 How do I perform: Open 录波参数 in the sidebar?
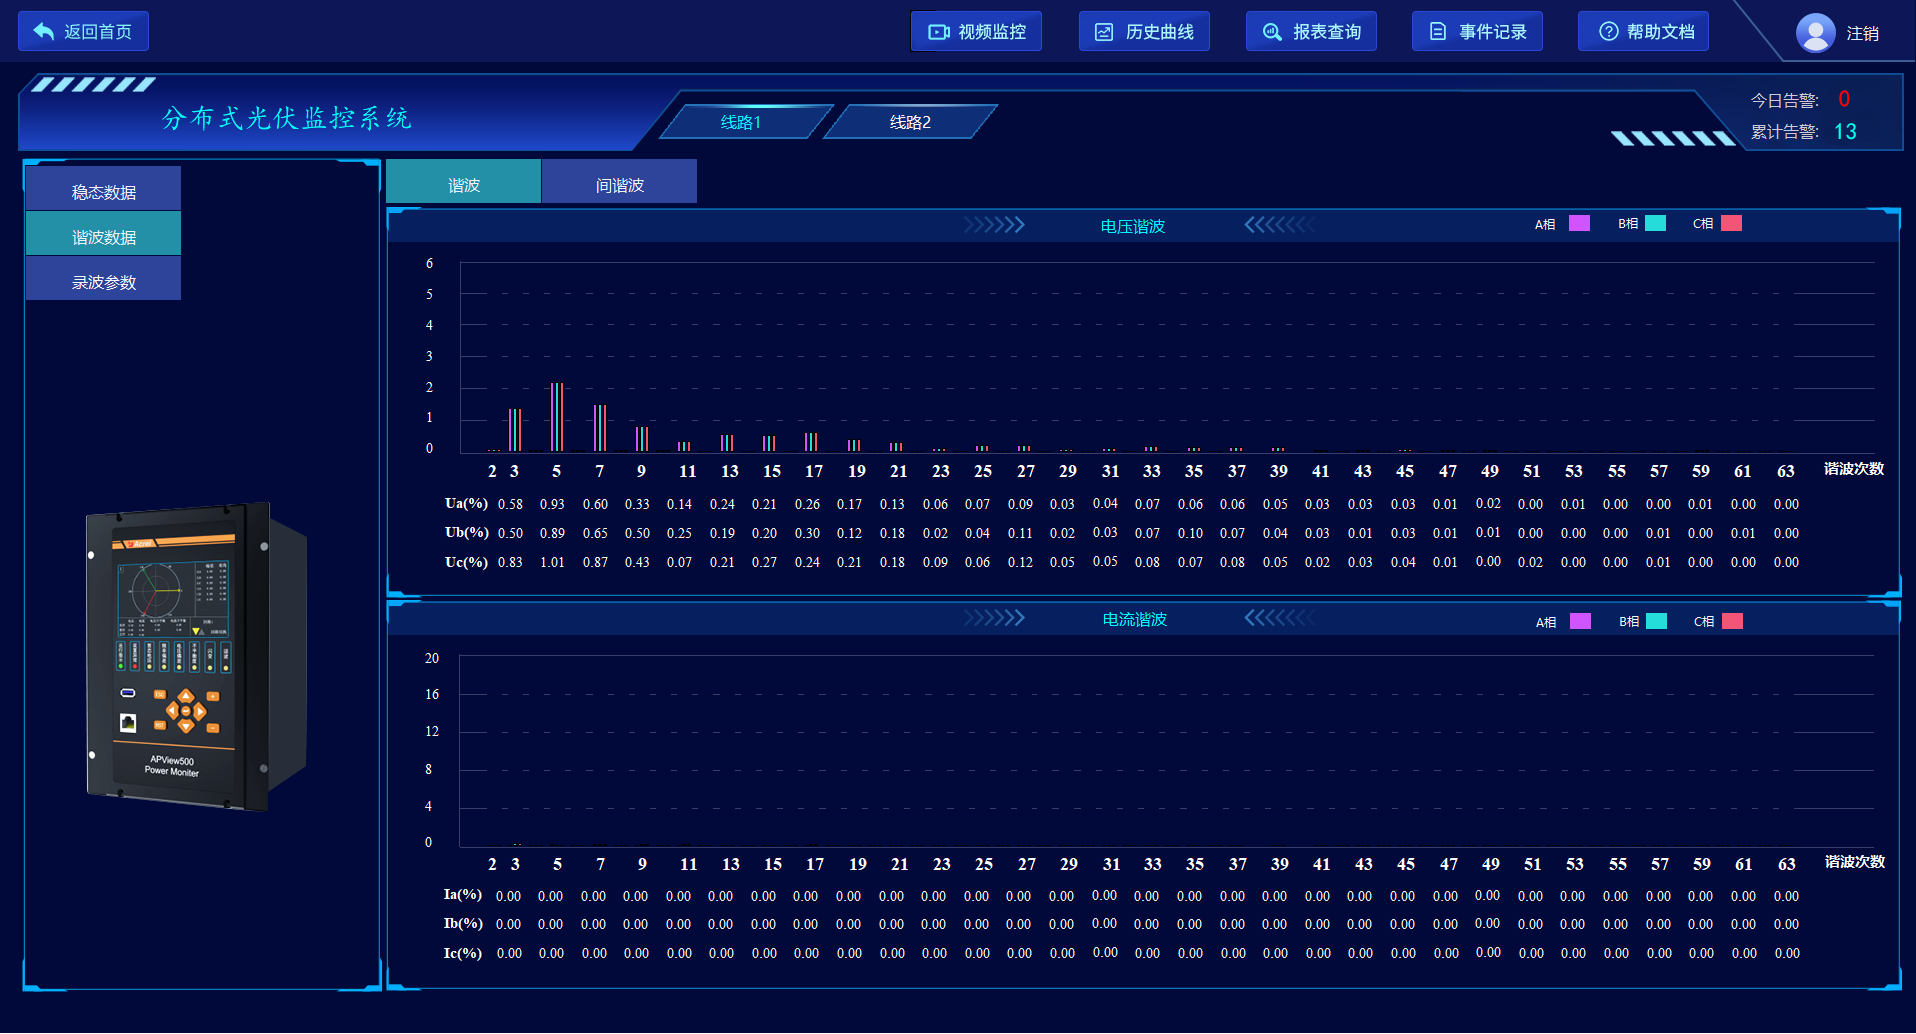click(x=104, y=279)
